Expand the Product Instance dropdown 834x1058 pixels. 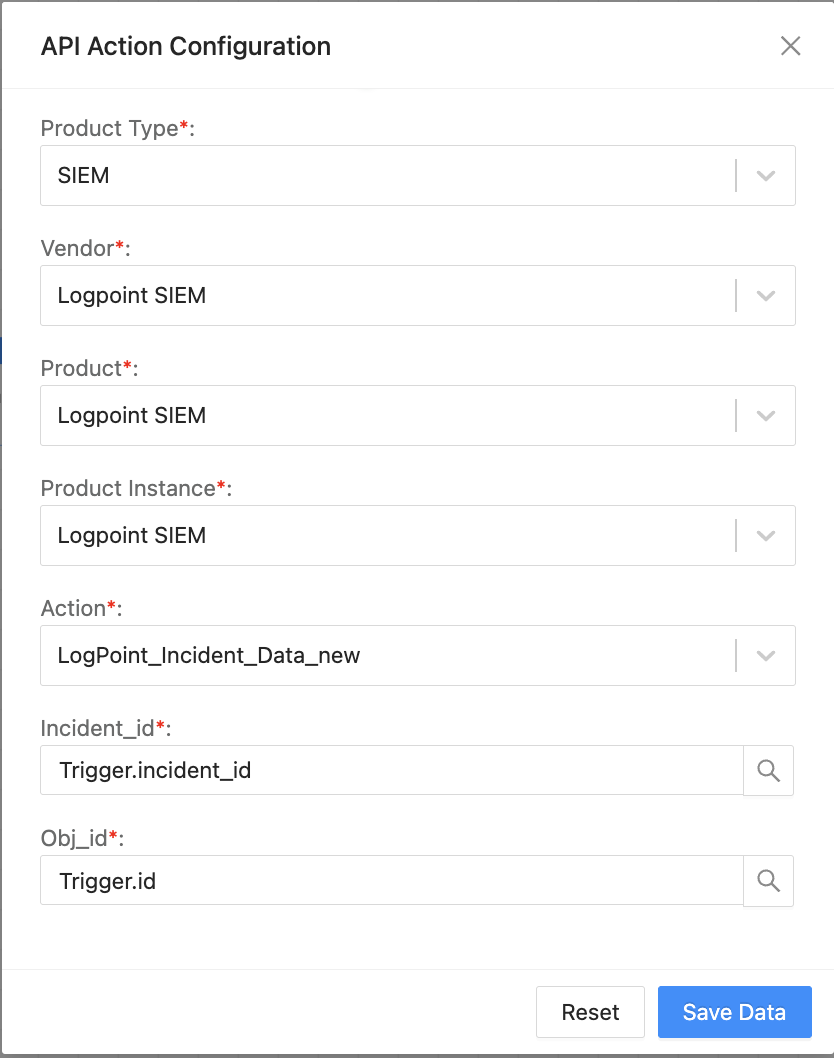pos(766,535)
